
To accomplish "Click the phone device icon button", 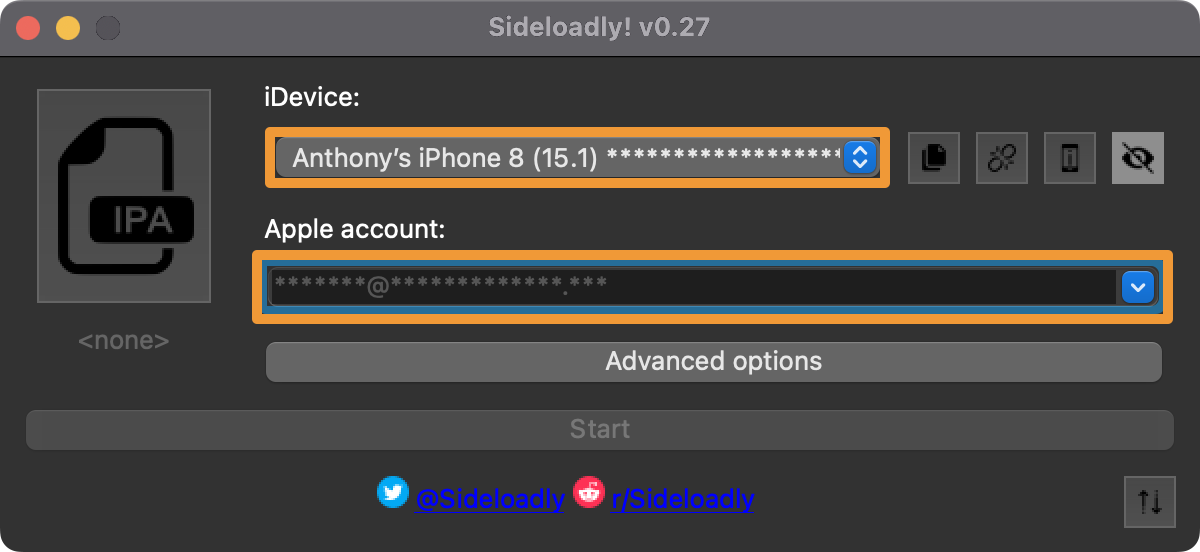I will [1070, 158].
